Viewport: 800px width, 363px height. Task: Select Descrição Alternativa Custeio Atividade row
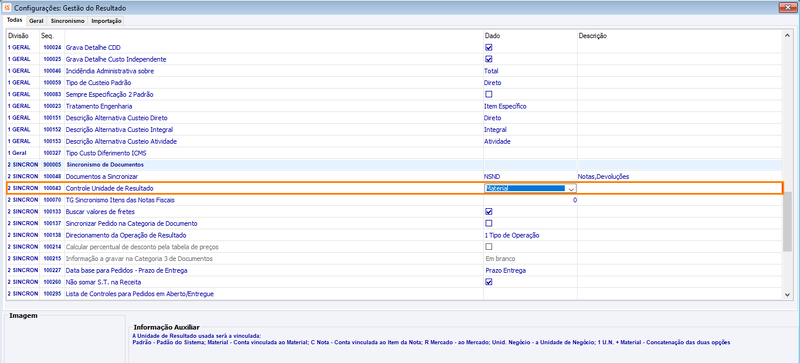pos(394,141)
